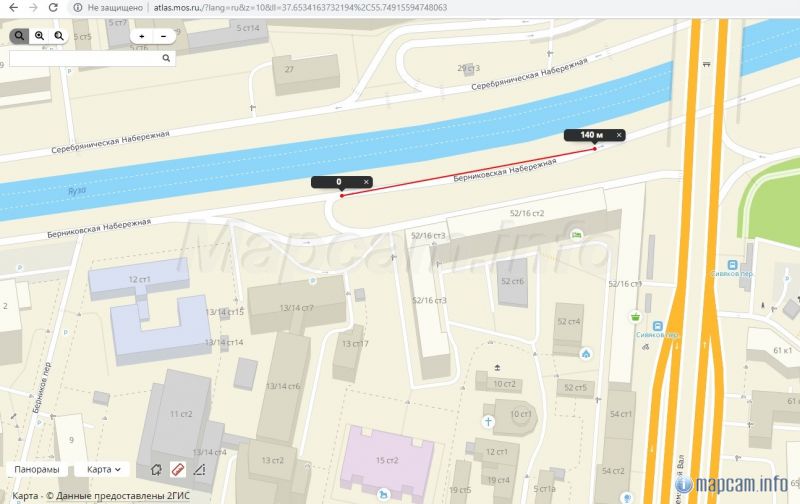Zoom in with the plus button
800x504 pixels.
pos(142,36)
